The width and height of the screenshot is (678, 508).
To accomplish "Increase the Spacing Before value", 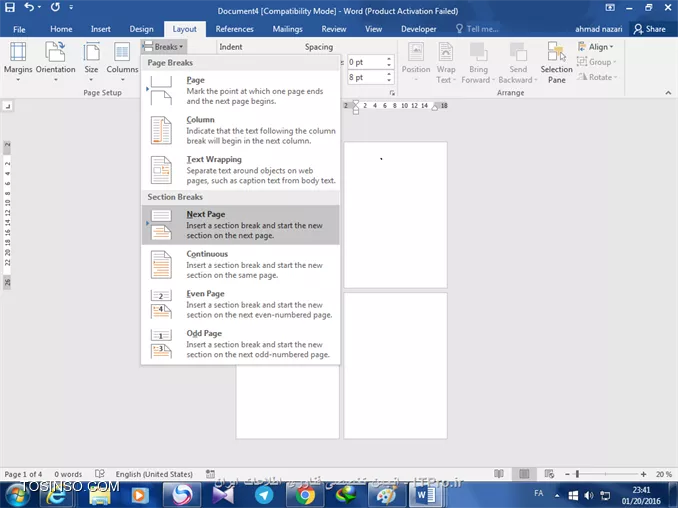I will (389, 59).
